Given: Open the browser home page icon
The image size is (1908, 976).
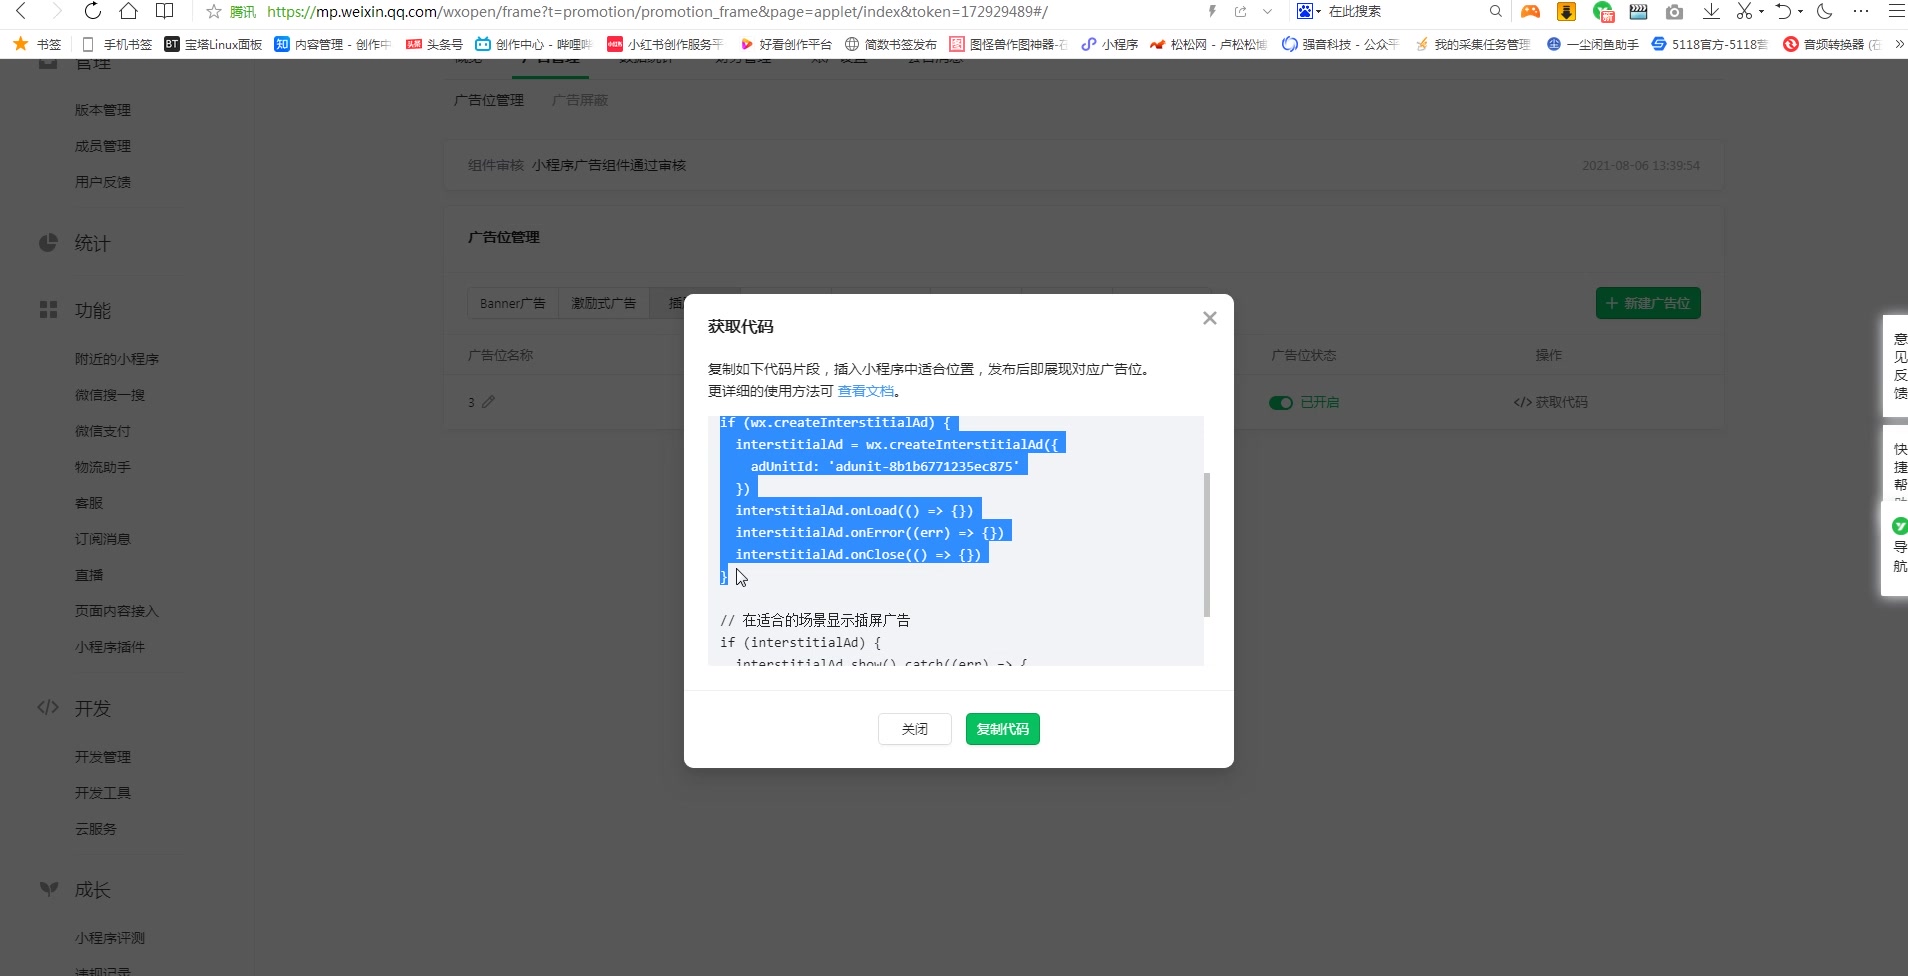Looking at the screenshot, I should (128, 11).
